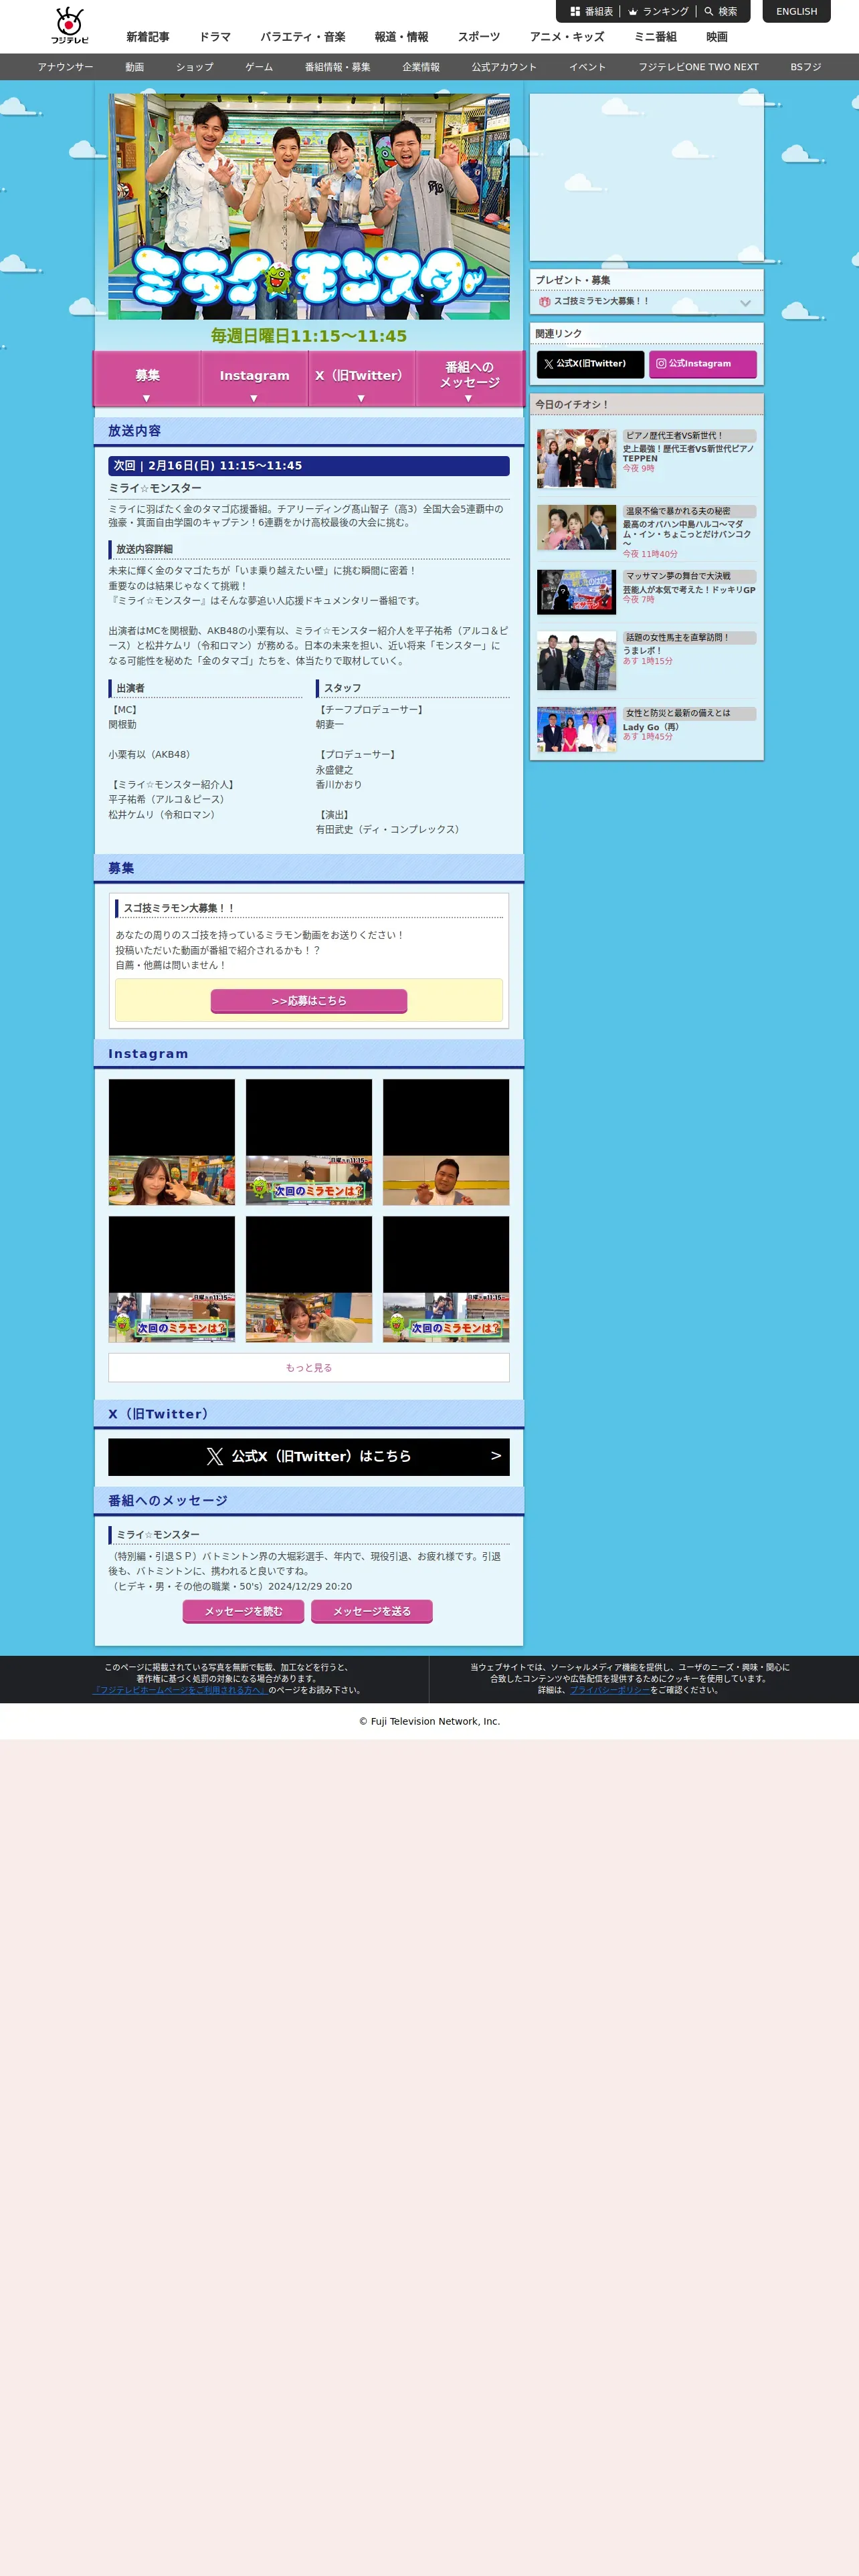Open バラエティ・音楽 menu
Image resolution: width=859 pixels, height=2576 pixels.
tap(303, 37)
